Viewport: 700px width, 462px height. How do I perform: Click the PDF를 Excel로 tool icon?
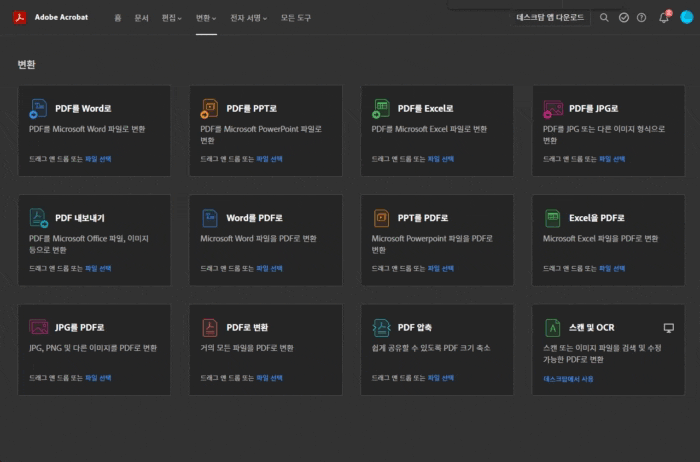tap(381, 107)
